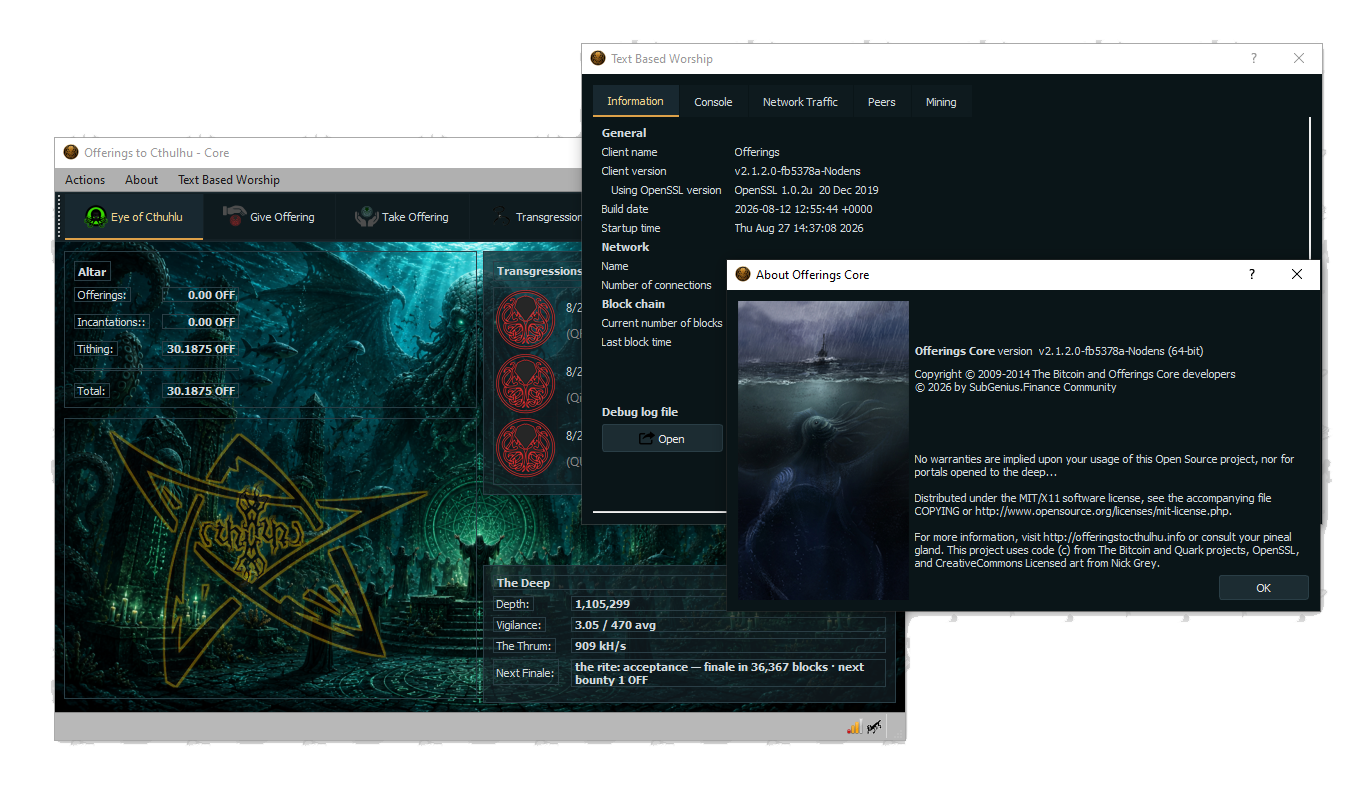Click the MIT/X11 software license paragraph
This screenshot has height=788, width=1355.
point(1093,504)
